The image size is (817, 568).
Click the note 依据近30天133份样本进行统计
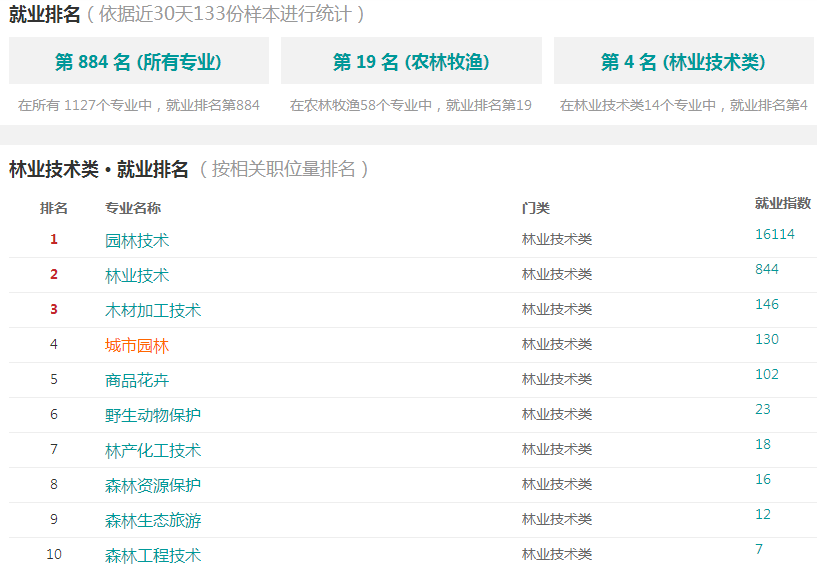coord(225,14)
